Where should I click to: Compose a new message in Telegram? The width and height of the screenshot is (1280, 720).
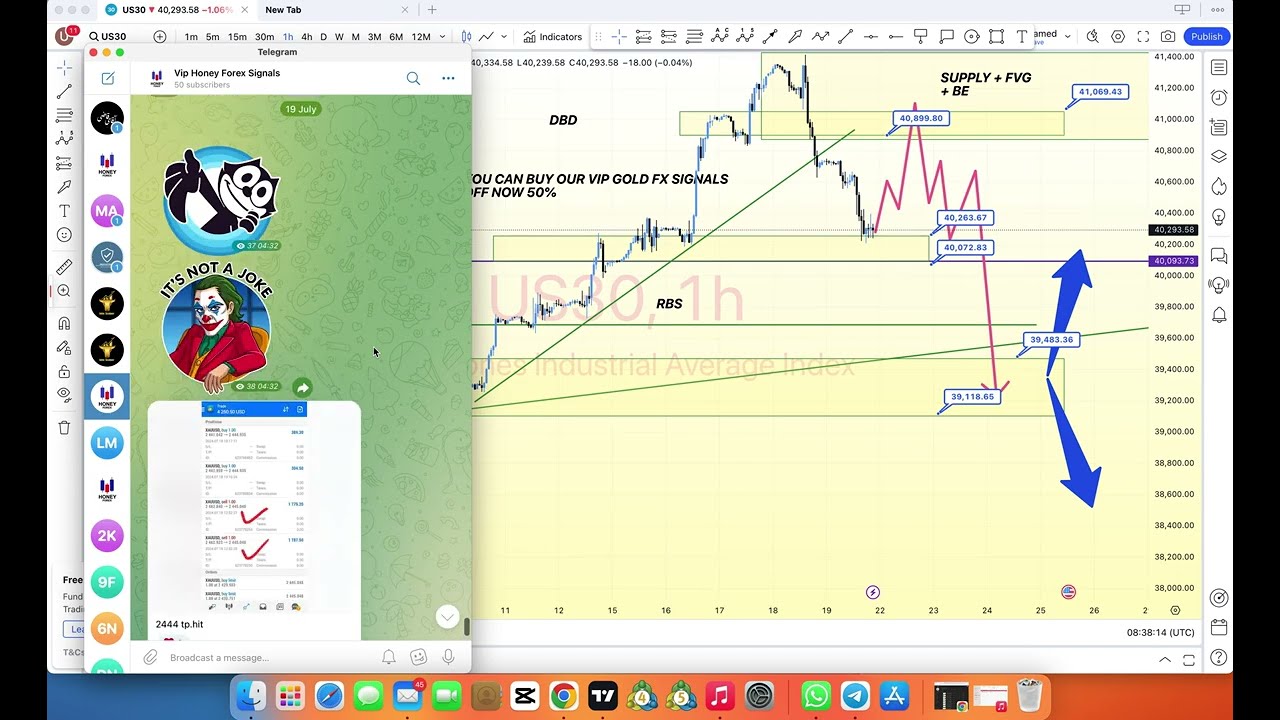(108, 78)
